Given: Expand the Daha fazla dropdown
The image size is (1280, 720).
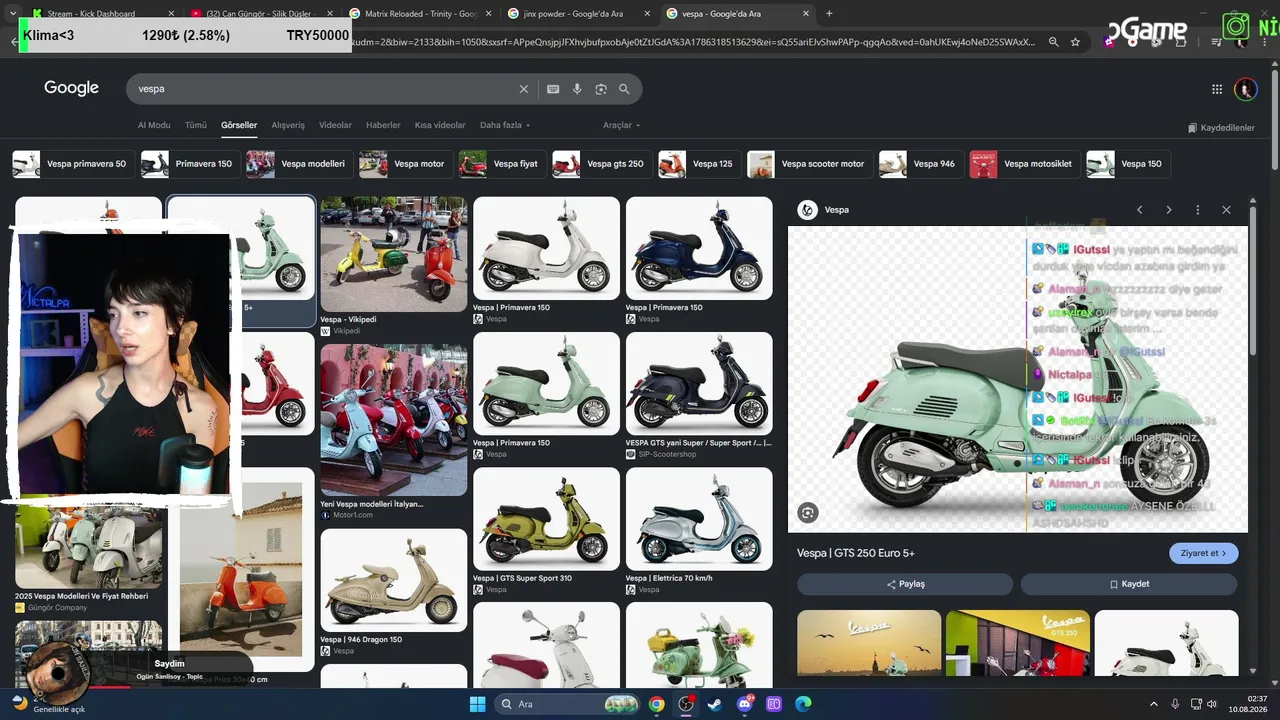Looking at the screenshot, I should click(x=505, y=125).
